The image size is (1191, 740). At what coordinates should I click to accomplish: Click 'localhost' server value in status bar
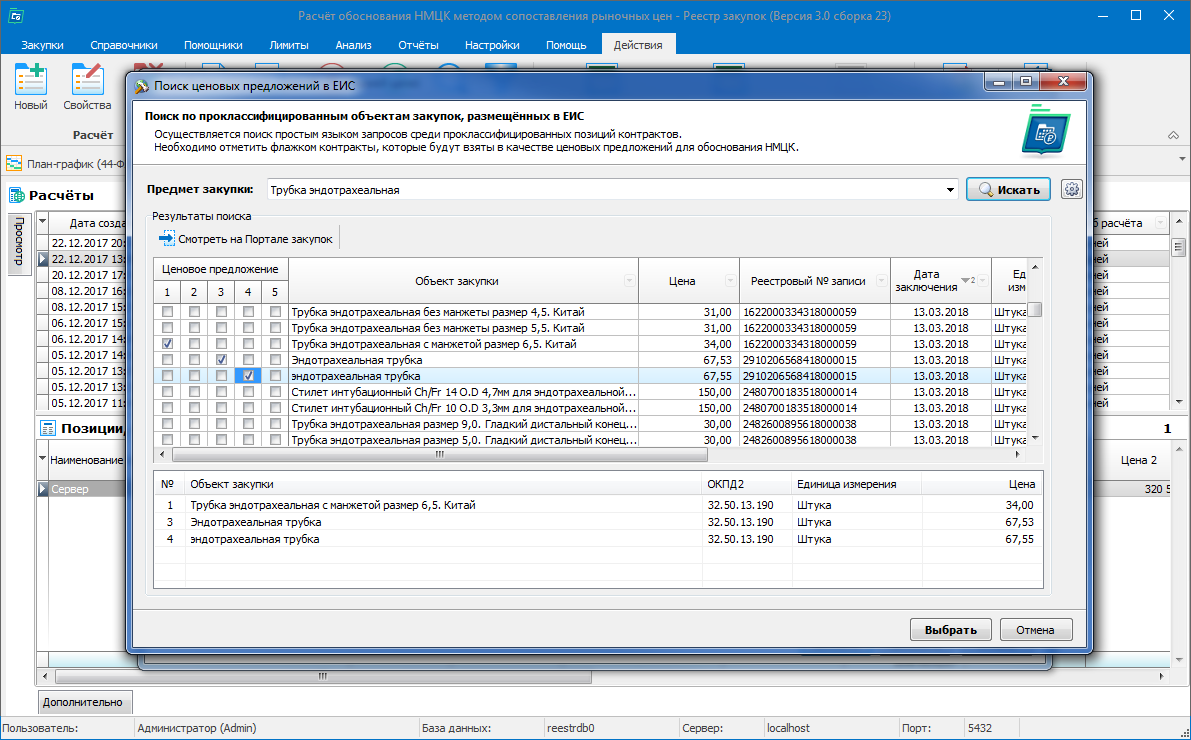click(788, 728)
